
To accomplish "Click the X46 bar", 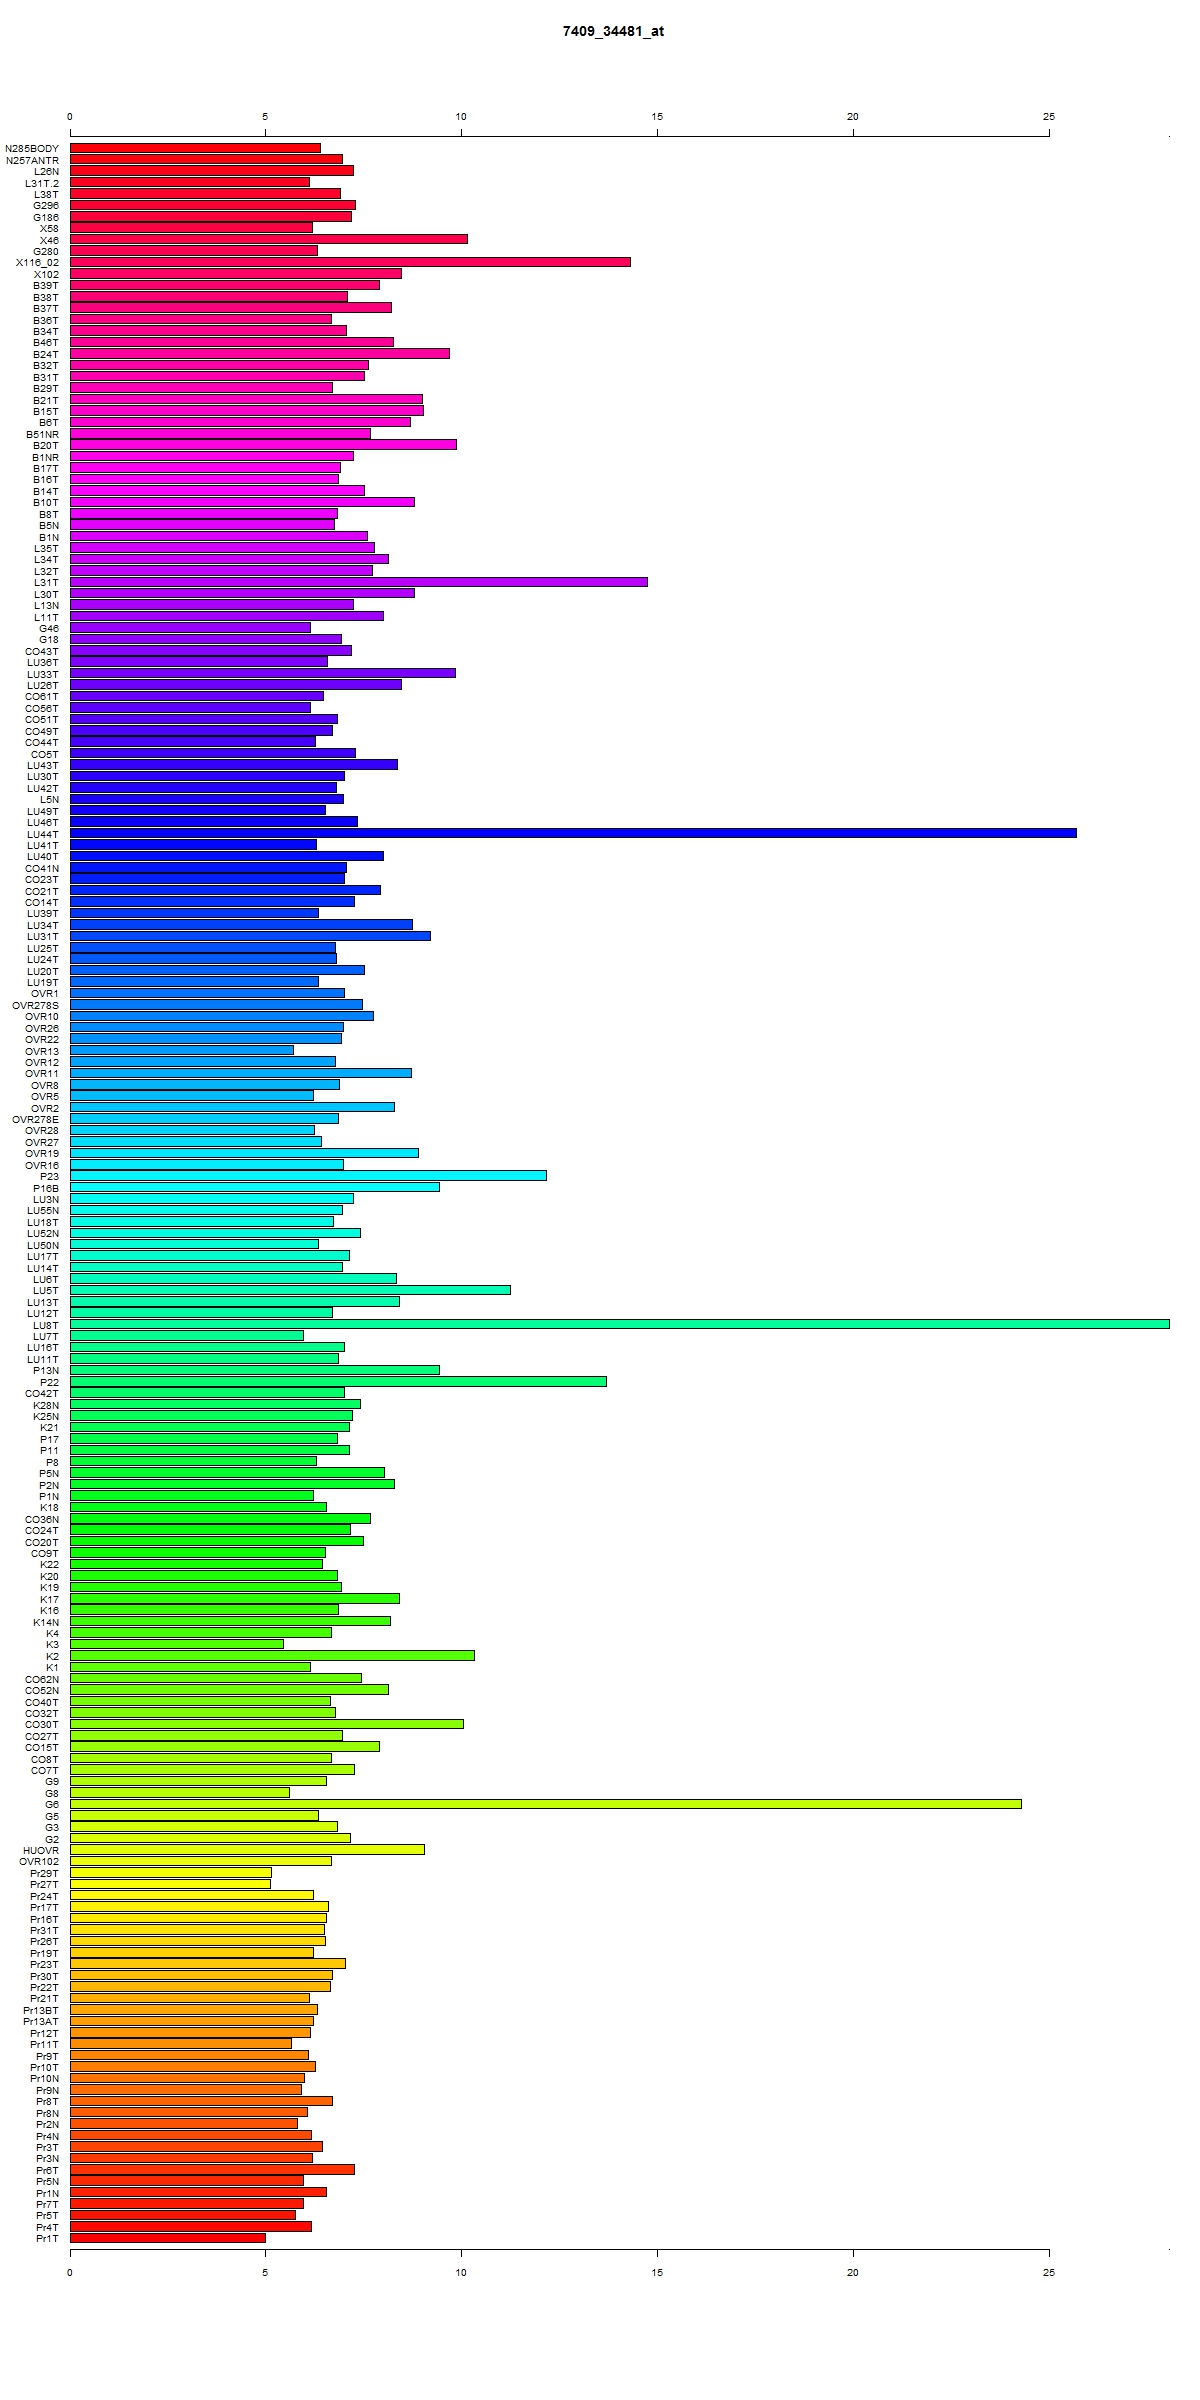I will [269, 239].
